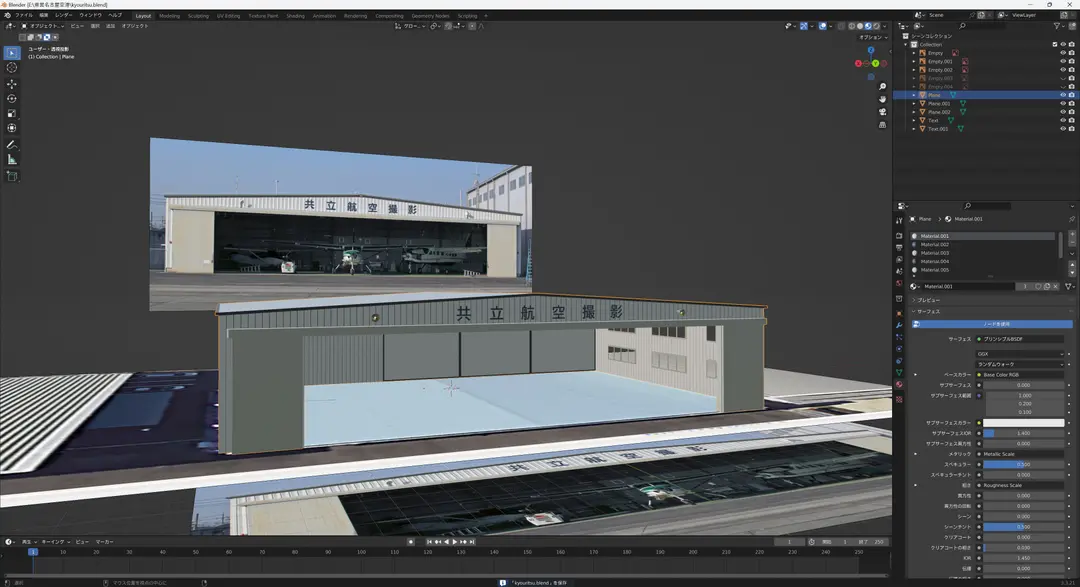Screen dimensions: 1080x587
Task: Hide Plane.001 using its eye icon
Action: tap(1063, 103)
